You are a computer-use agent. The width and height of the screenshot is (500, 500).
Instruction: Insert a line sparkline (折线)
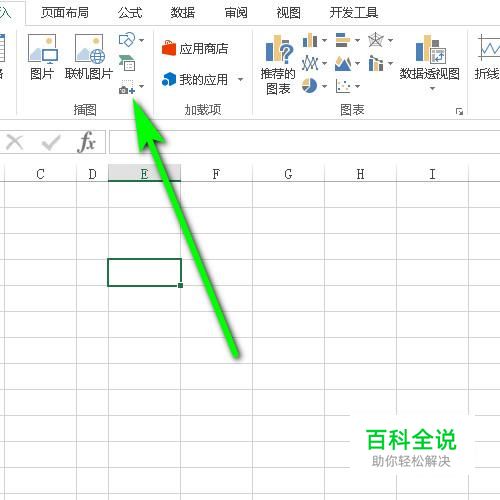[487, 57]
